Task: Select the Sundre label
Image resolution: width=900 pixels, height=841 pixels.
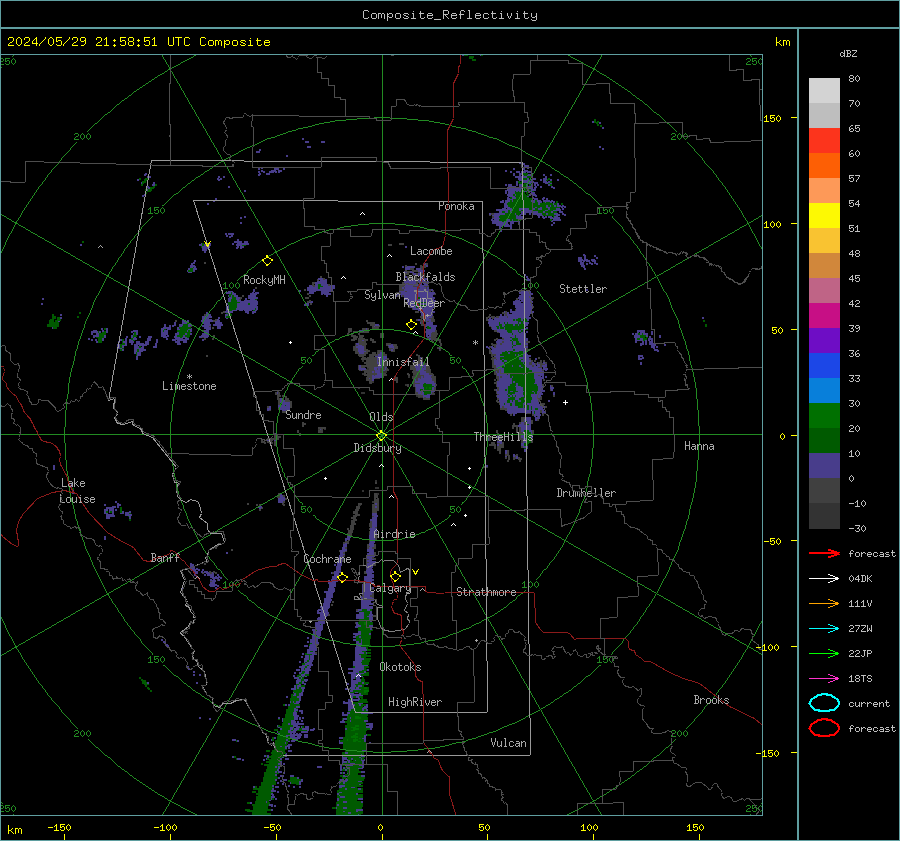Action: coord(303,414)
